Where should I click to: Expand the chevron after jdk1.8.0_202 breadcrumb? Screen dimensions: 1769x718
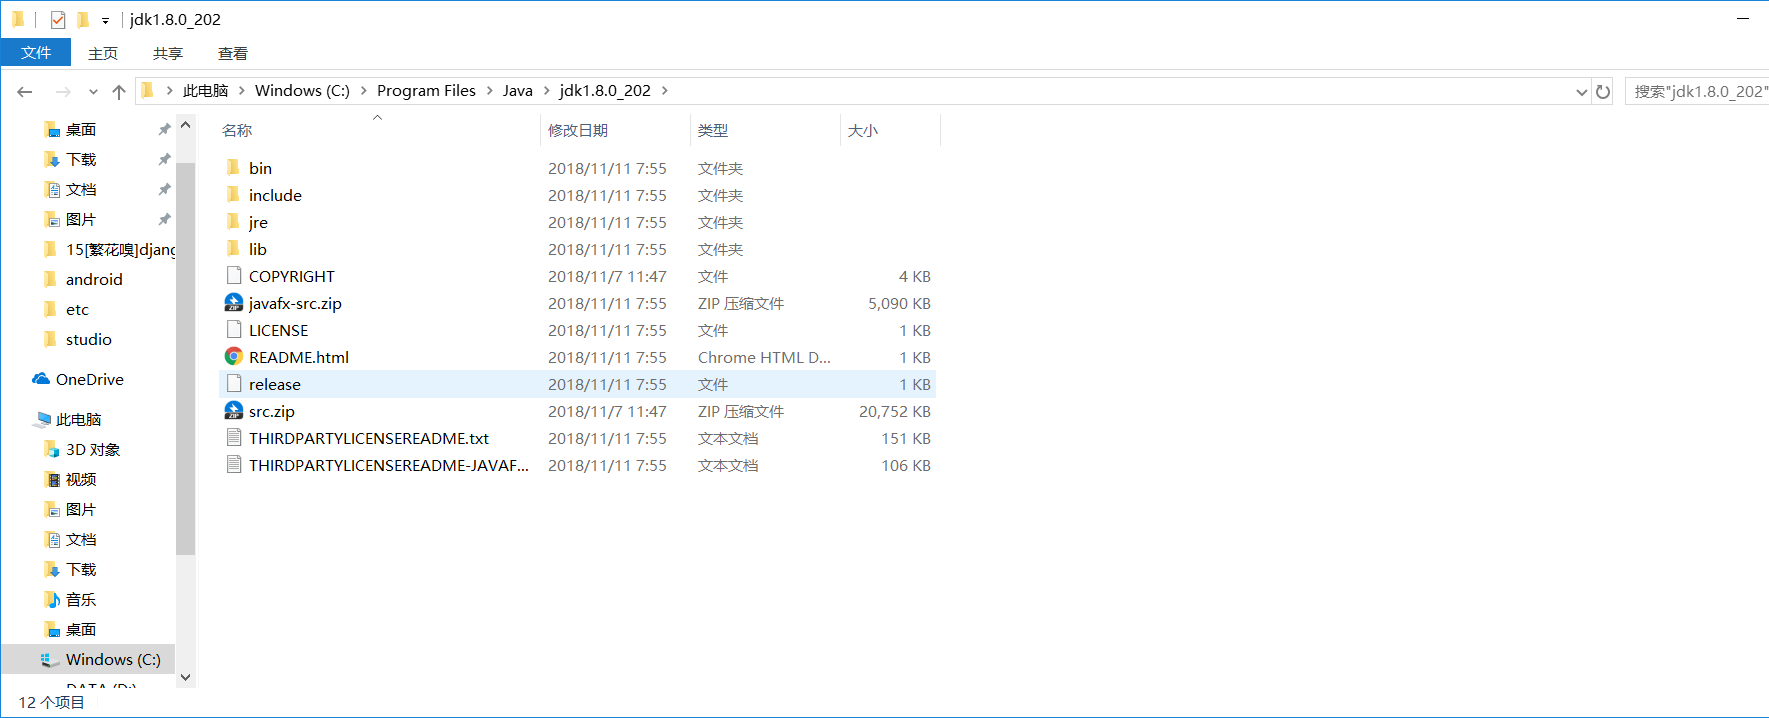click(665, 90)
